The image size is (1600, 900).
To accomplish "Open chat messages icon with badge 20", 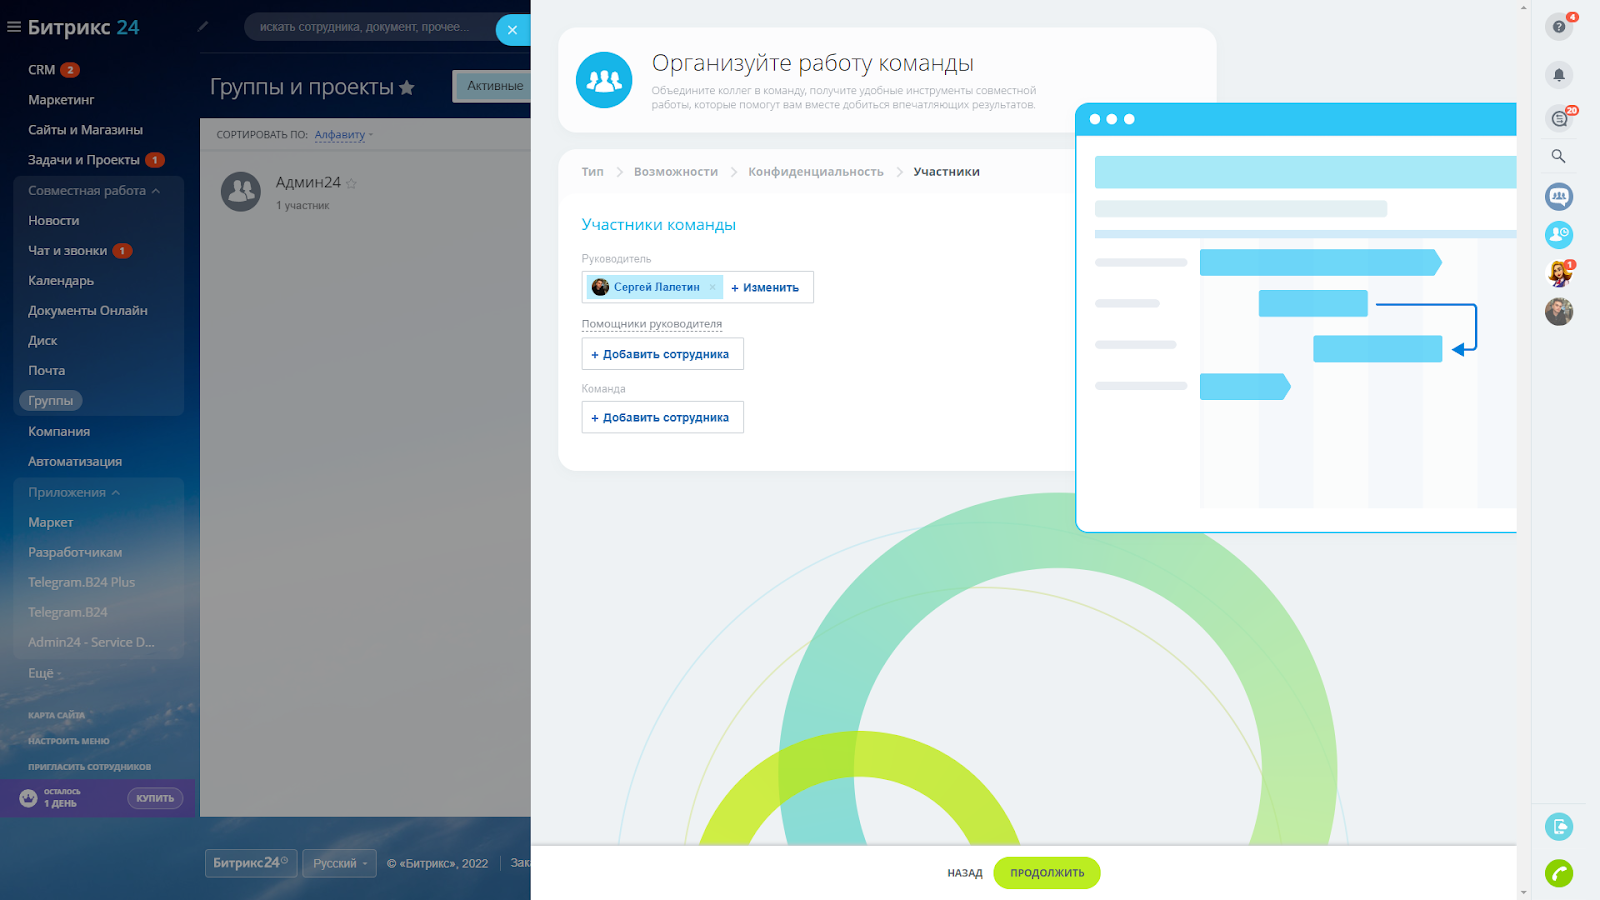I will (x=1559, y=119).
